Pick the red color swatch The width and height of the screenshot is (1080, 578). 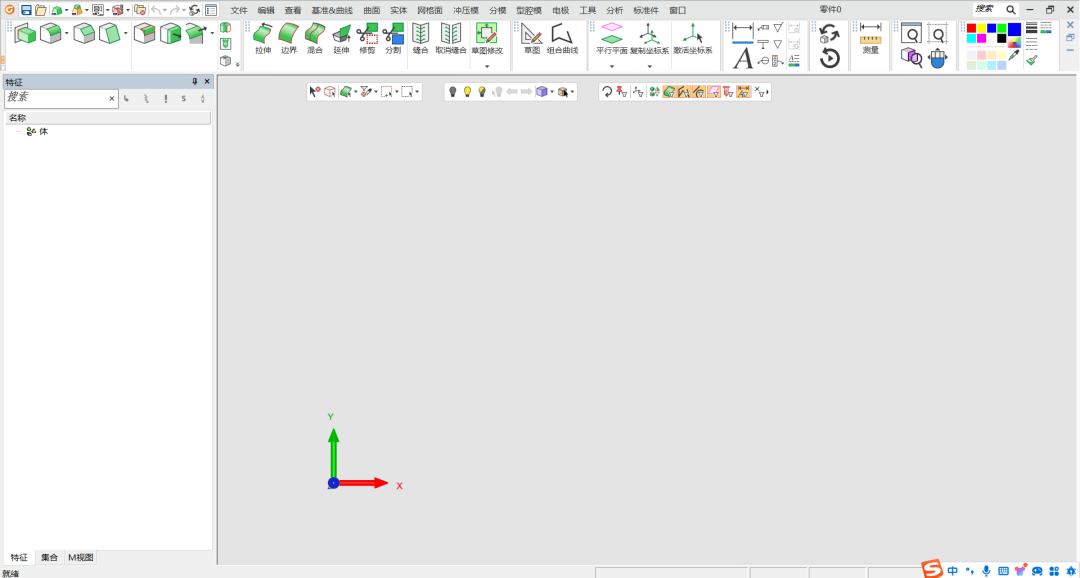(x=971, y=28)
